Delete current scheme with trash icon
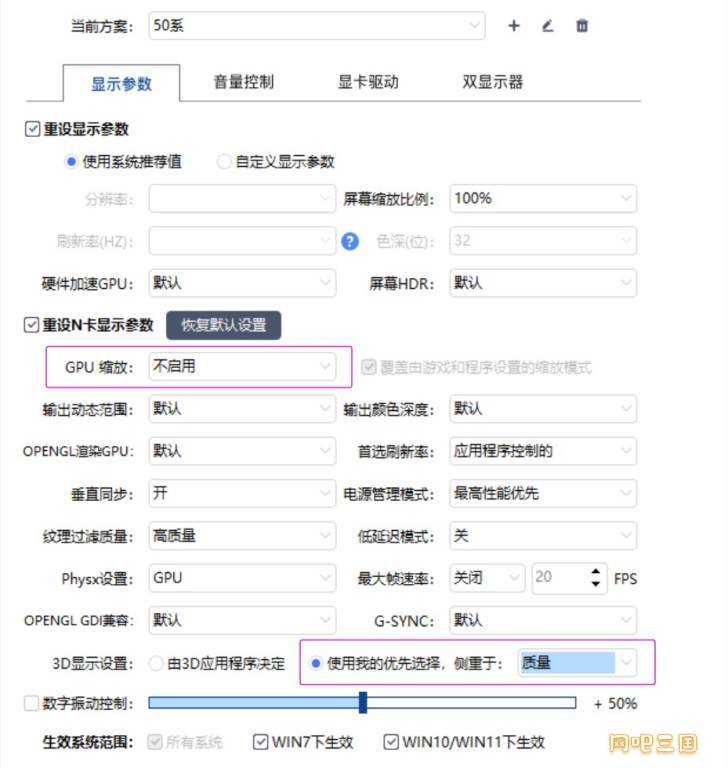This screenshot has height=768, width=728. click(x=582, y=25)
